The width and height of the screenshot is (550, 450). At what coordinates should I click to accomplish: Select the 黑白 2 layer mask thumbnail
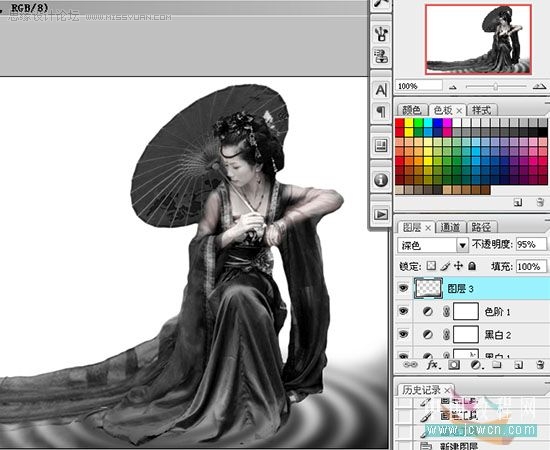(466, 334)
